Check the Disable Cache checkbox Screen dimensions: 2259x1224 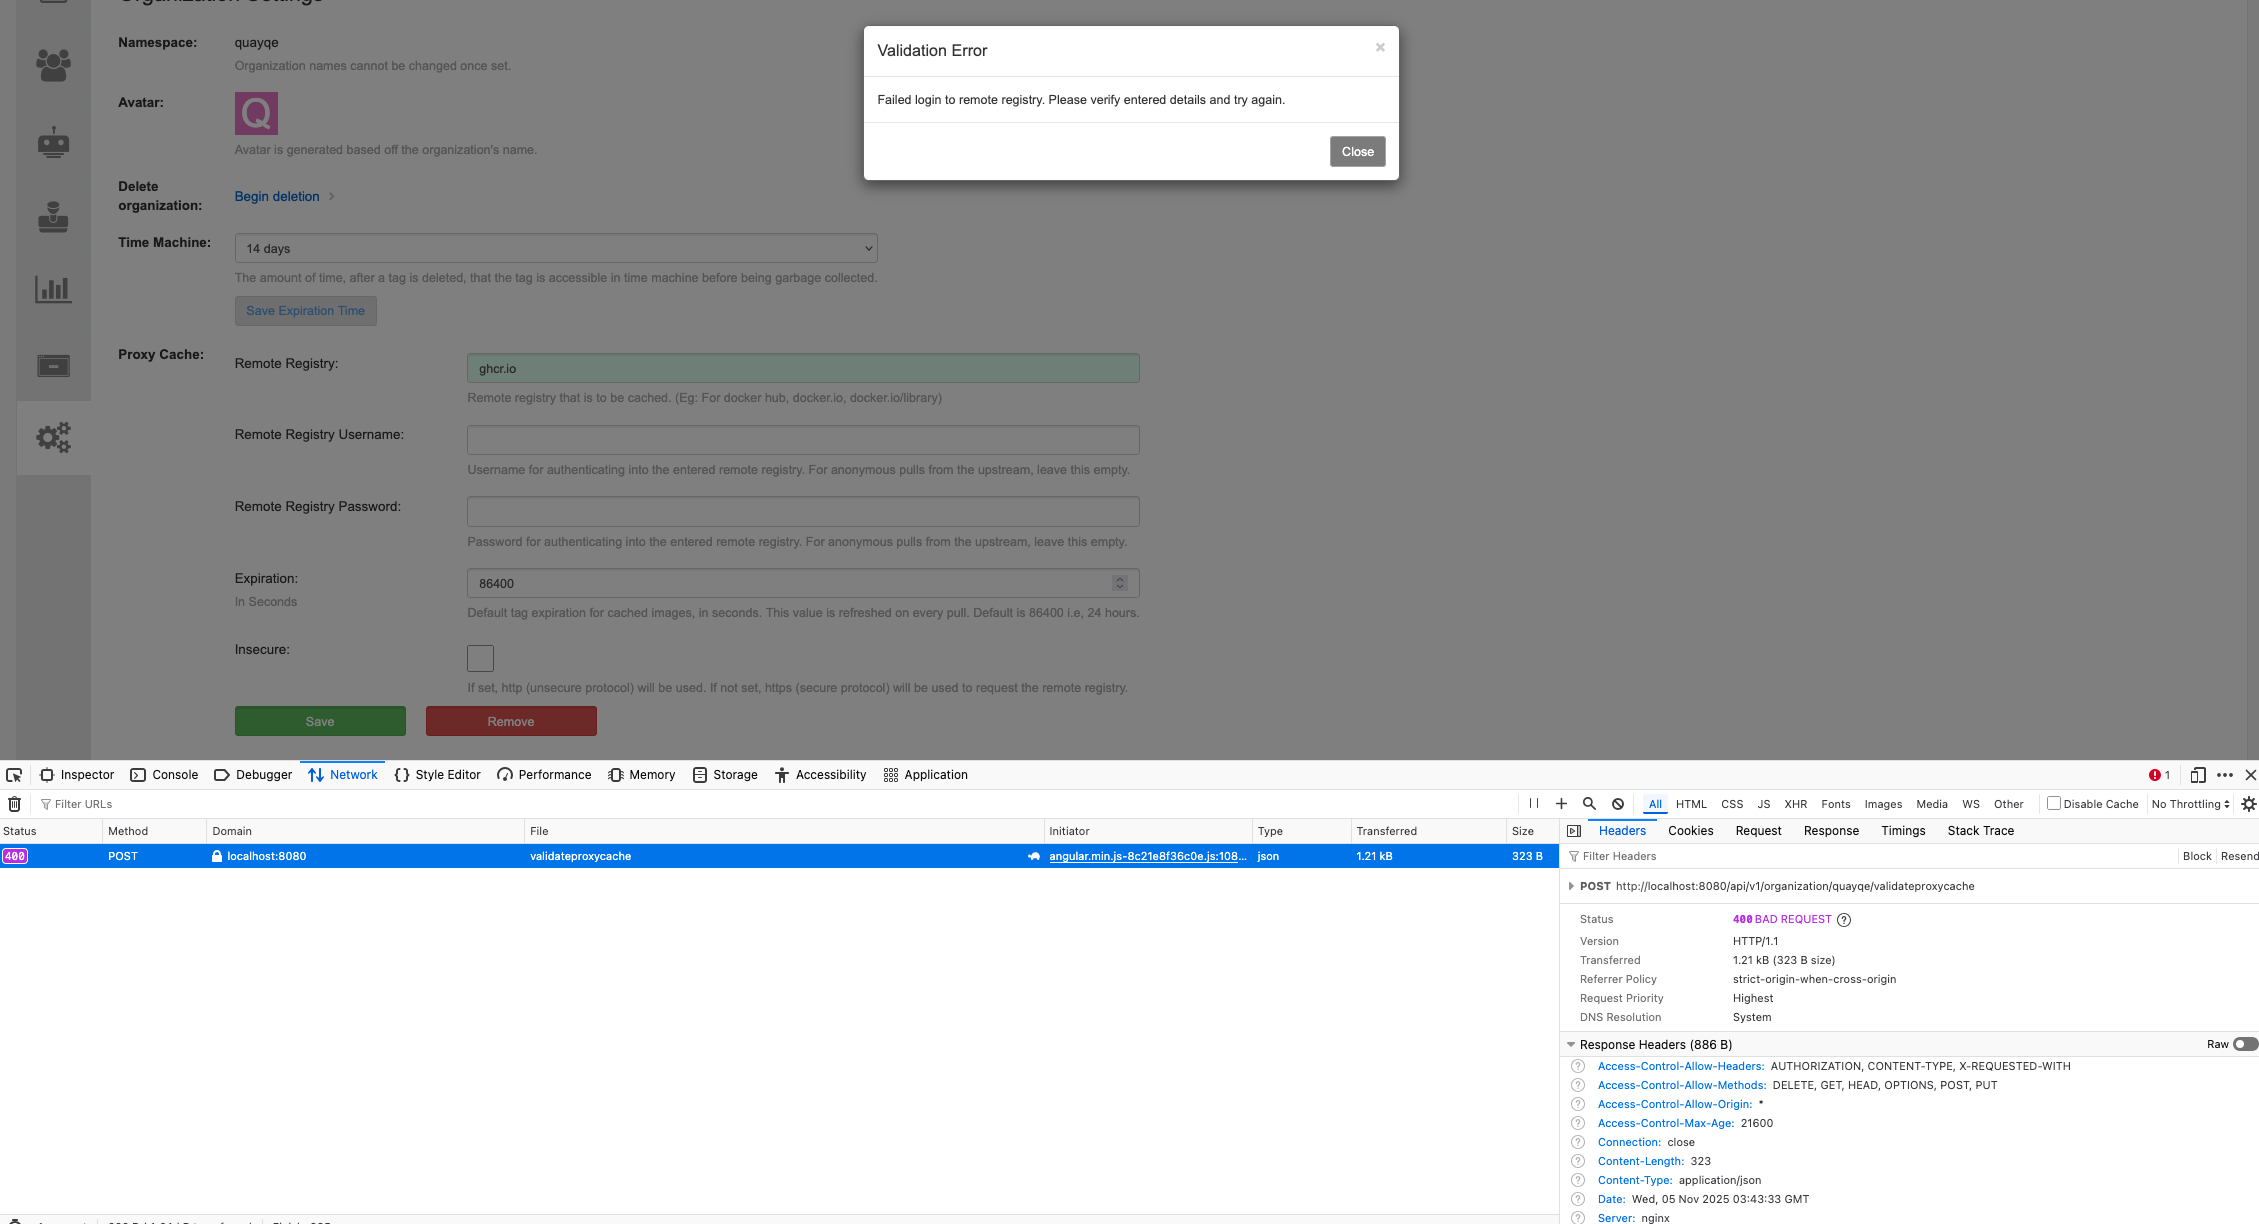[2053, 803]
